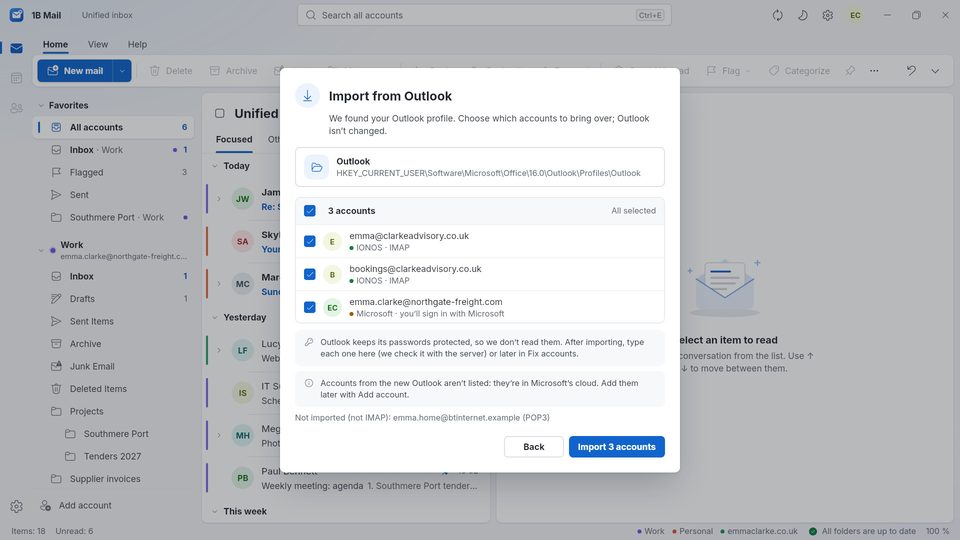Click the pin icon in toolbar

coord(850,70)
